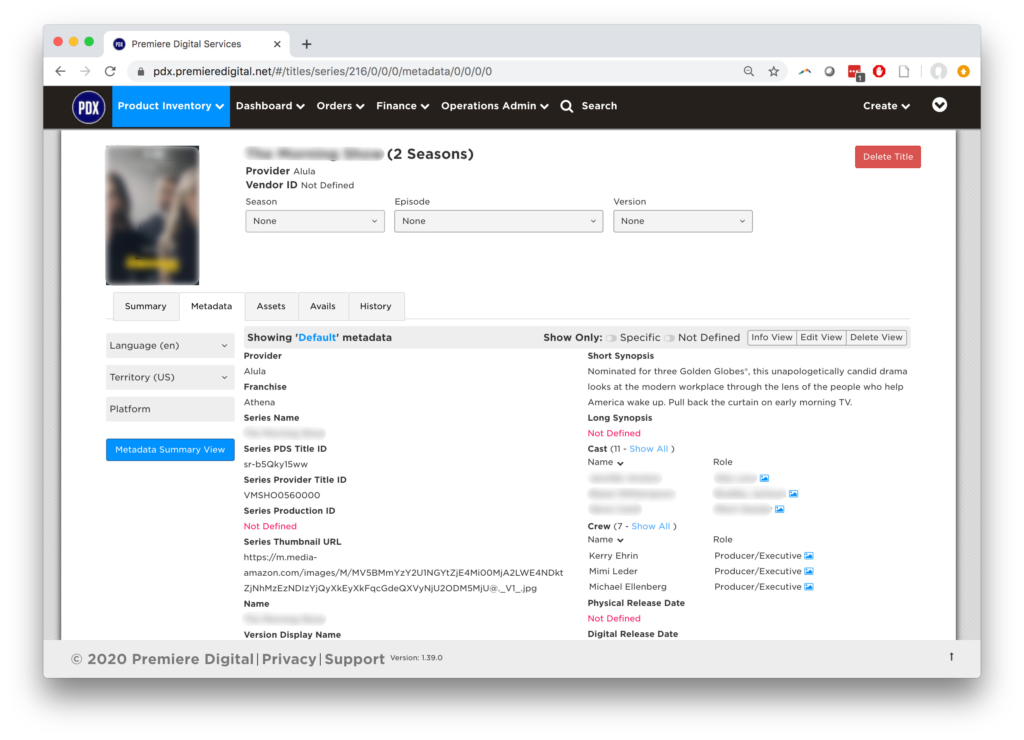Click the PDX logo icon
Image resolution: width=1024 pixels, height=740 pixels.
[89, 106]
